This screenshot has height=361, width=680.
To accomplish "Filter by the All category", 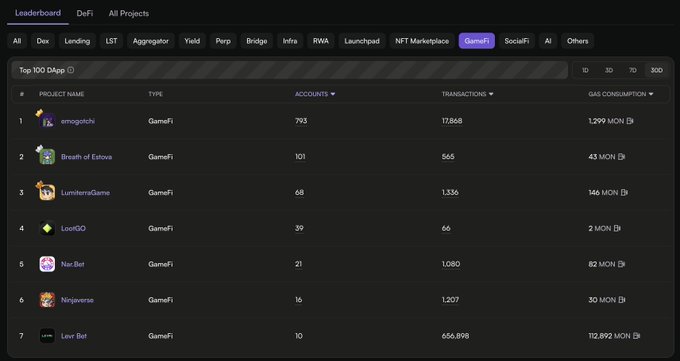I will tap(17, 41).
